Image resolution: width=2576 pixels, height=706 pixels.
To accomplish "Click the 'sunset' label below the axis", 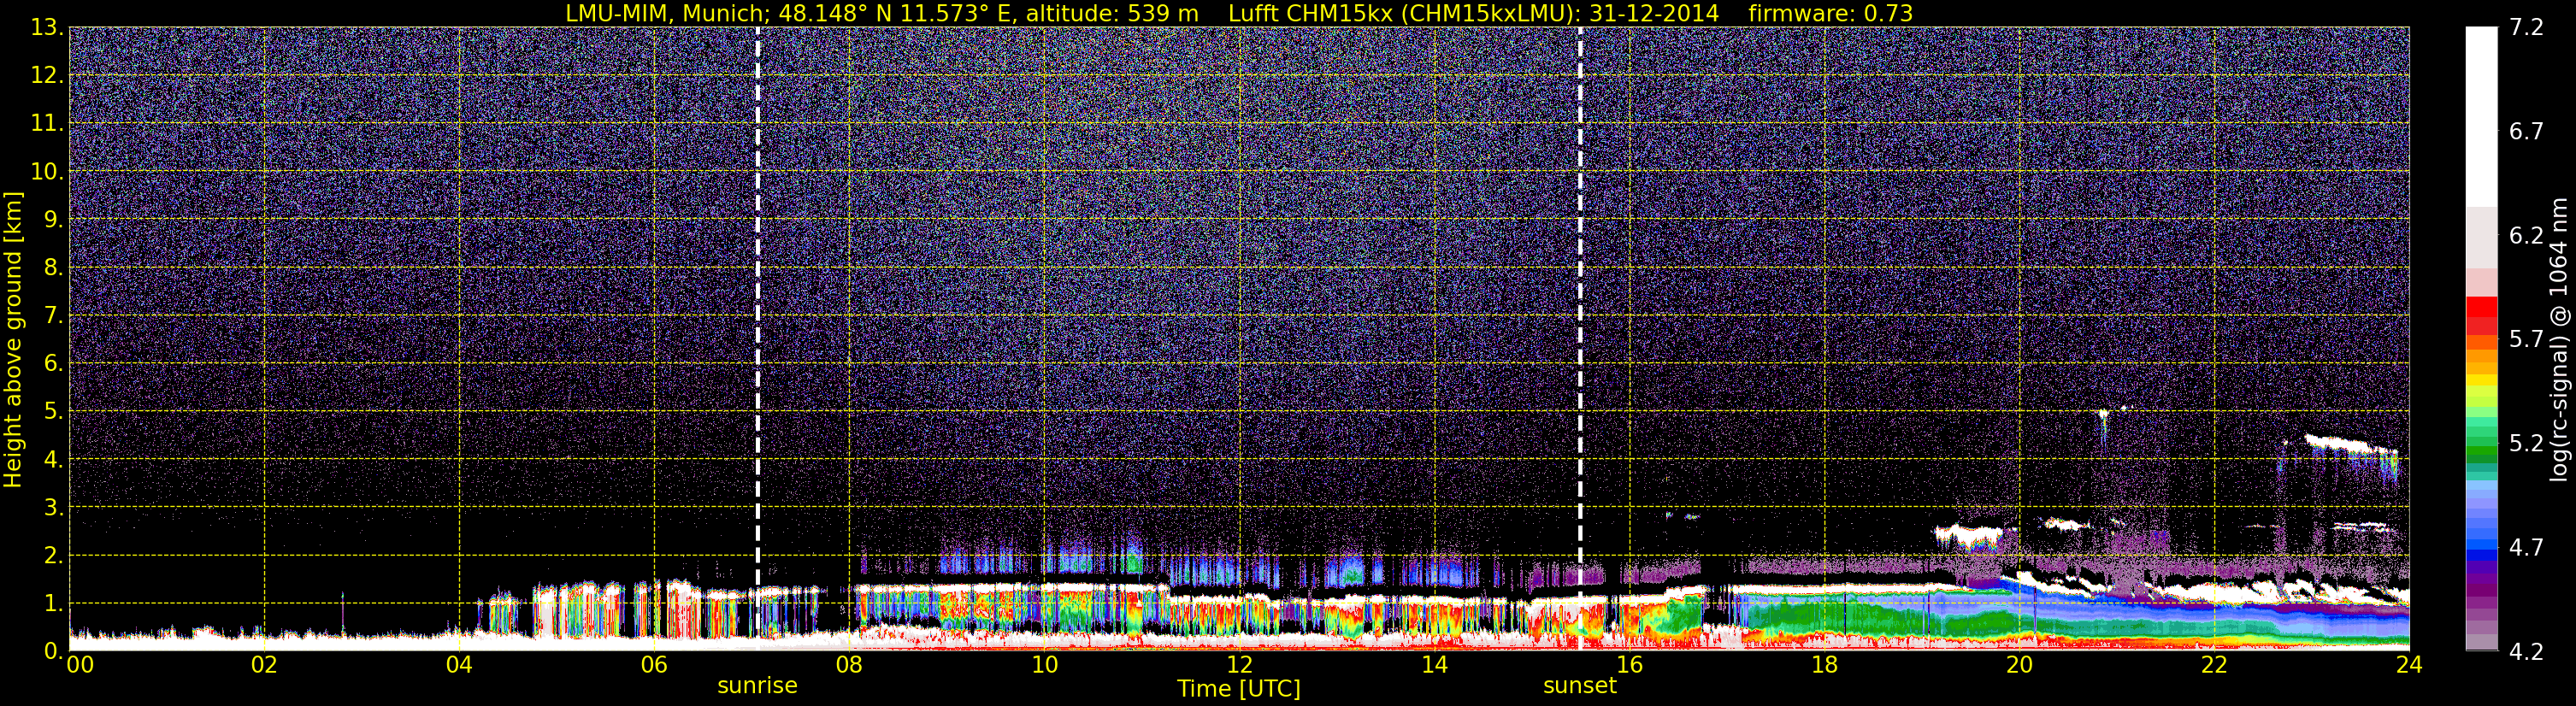I will tap(1580, 686).
